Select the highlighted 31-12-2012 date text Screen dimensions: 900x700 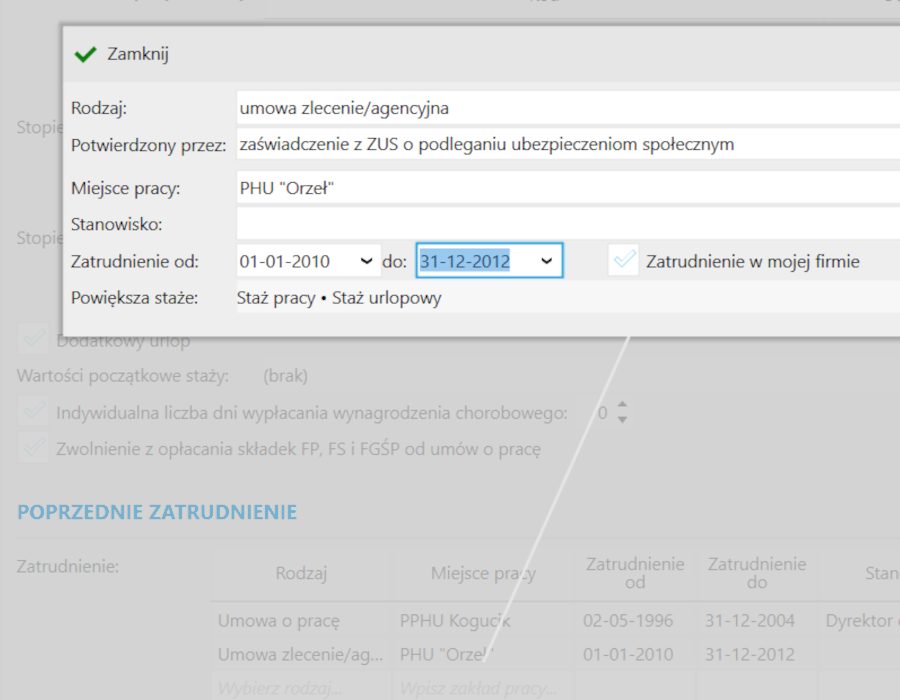pos(465,262)
